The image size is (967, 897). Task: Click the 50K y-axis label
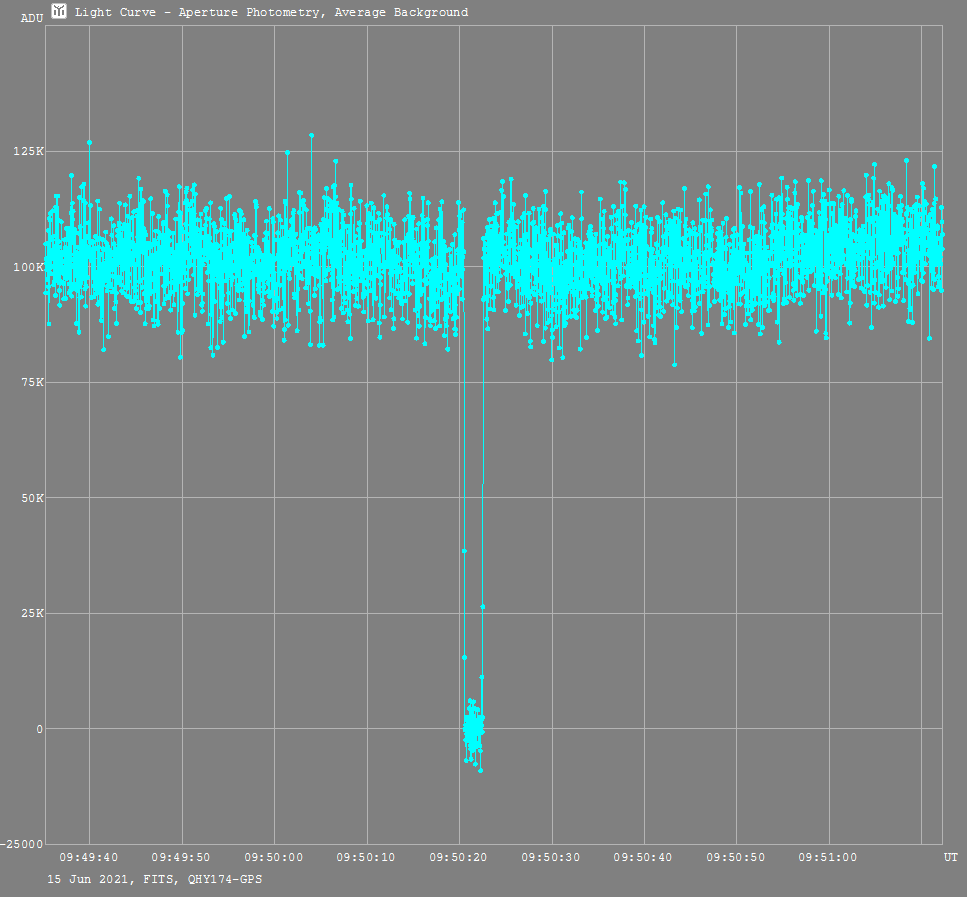pyautogui.click(x=33, y=498)
